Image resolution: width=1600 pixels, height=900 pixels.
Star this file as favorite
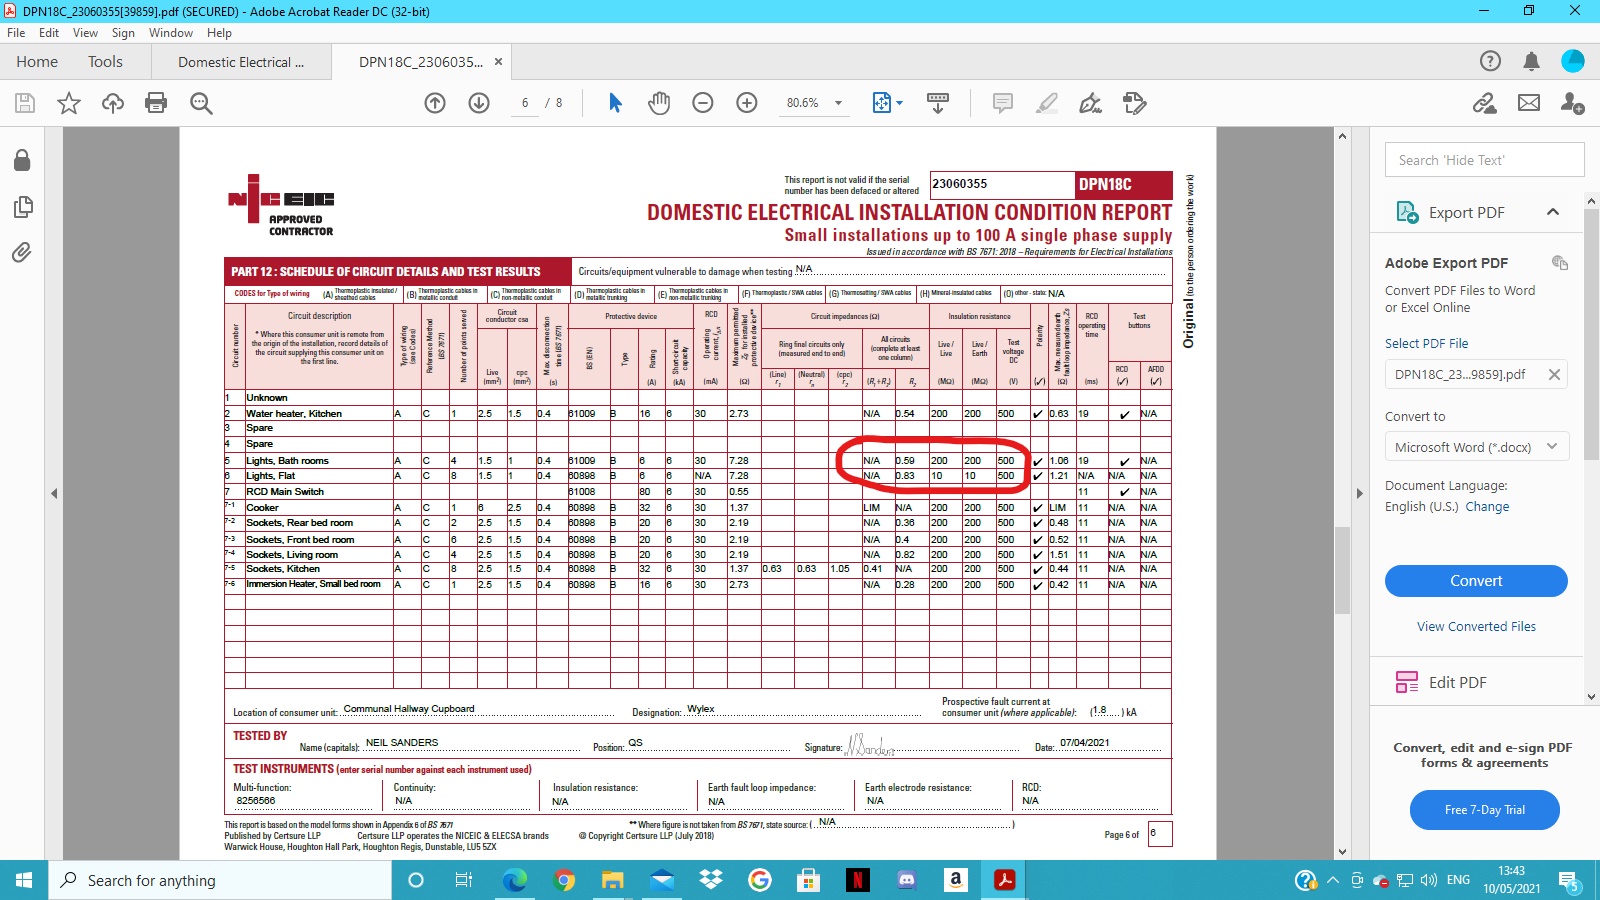pos(69,103)
